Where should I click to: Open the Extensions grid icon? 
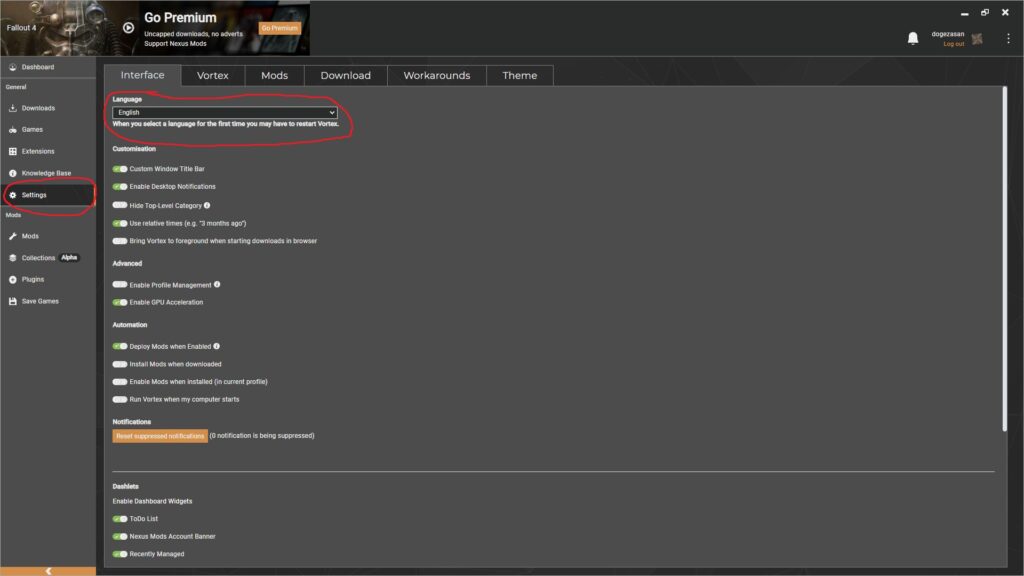pos(12,151)
